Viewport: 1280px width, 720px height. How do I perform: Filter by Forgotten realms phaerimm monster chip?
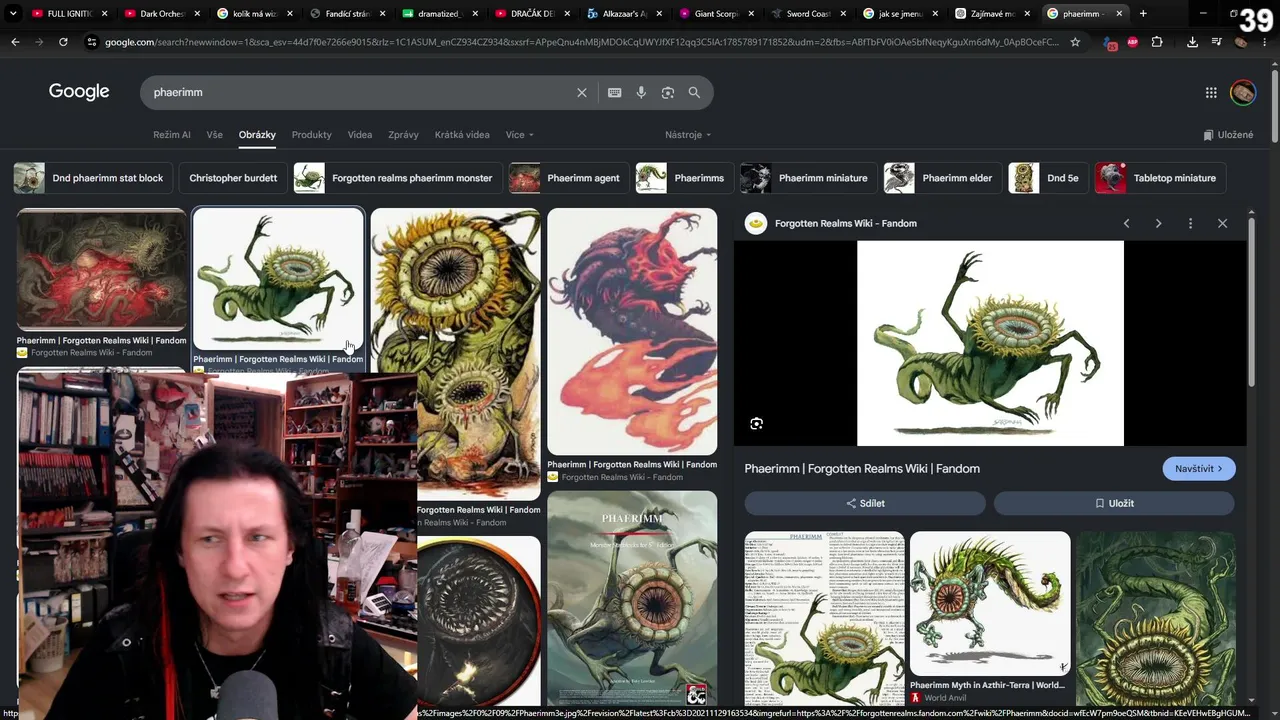tap(398, 178)
